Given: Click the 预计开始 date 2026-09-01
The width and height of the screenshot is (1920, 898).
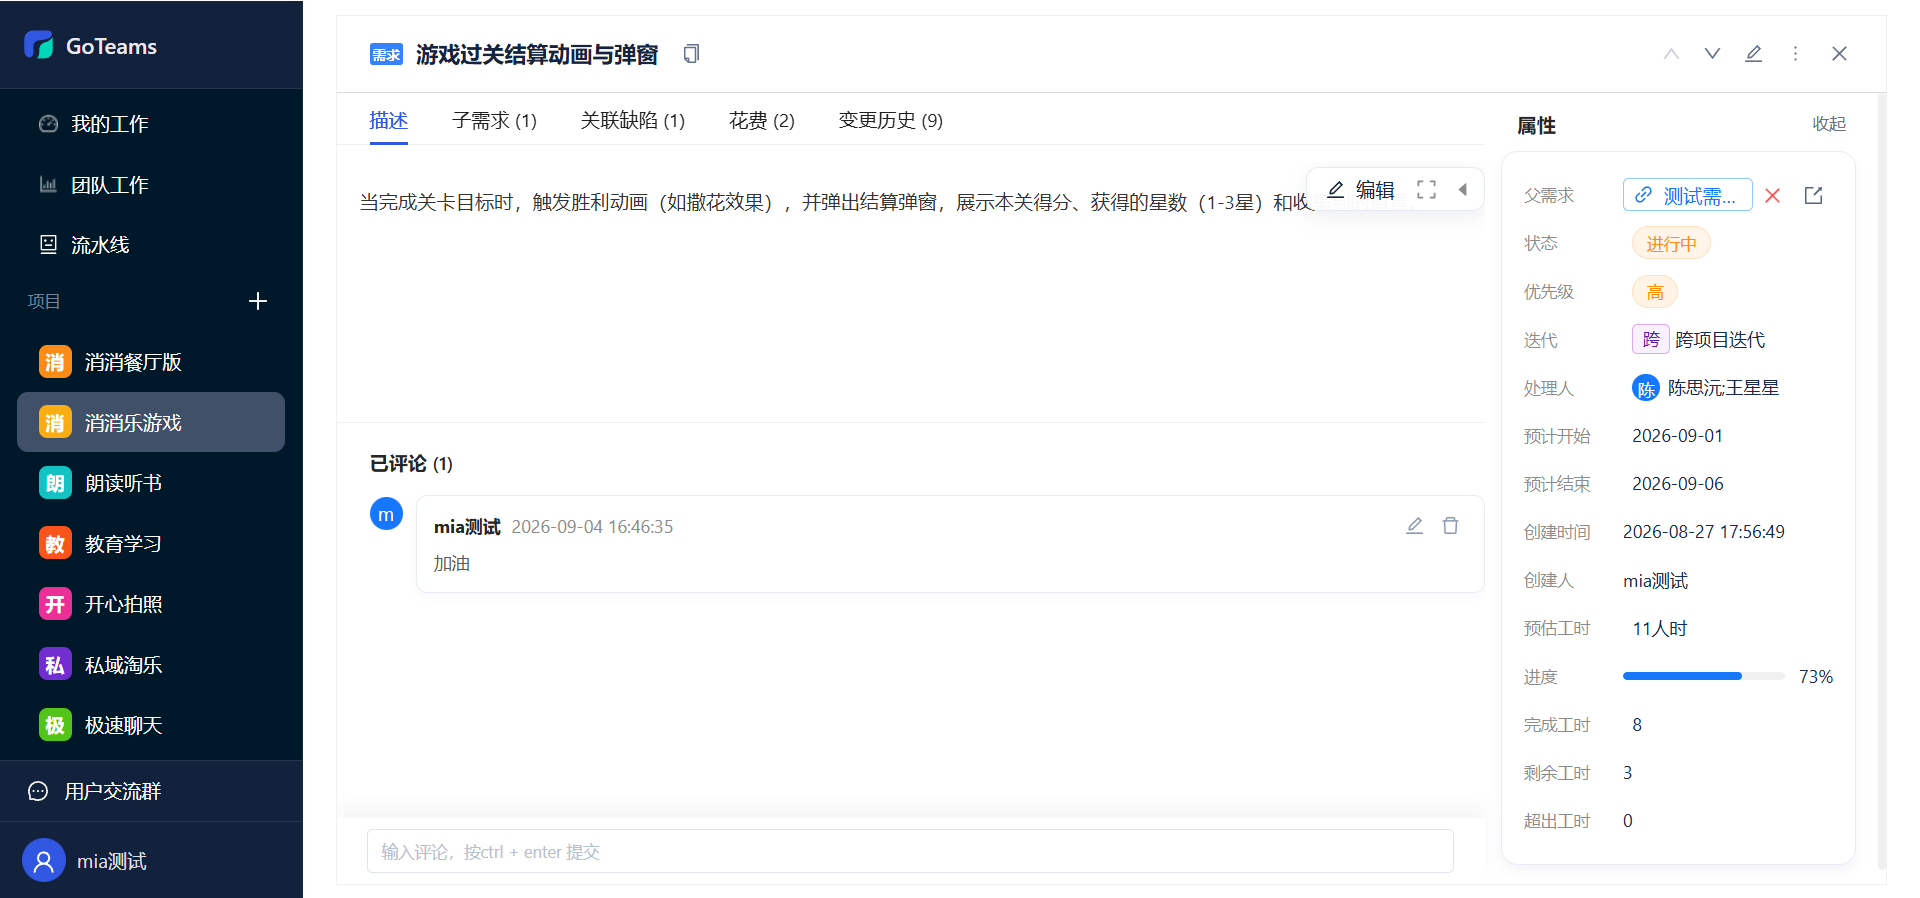Looking at the screenshot, I should [x=1677, y=436].
